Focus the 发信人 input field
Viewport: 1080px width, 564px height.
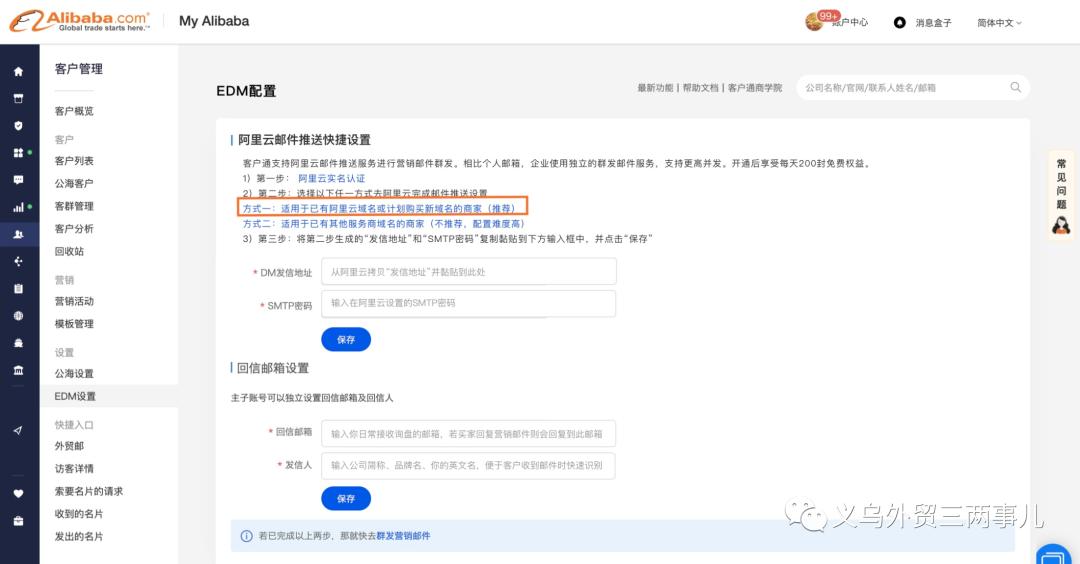coord(468,466)
